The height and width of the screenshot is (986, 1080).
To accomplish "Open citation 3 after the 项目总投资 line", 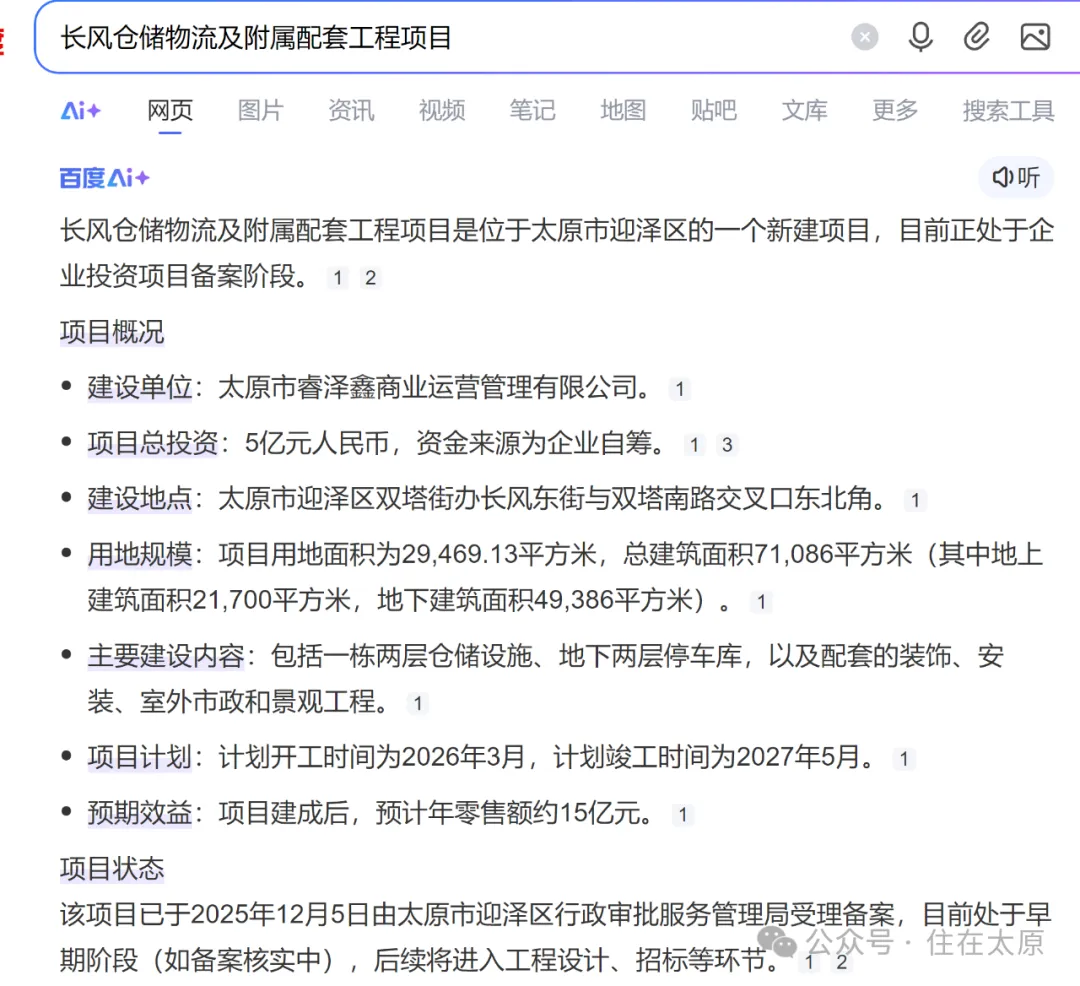I will tap(727, 445).
